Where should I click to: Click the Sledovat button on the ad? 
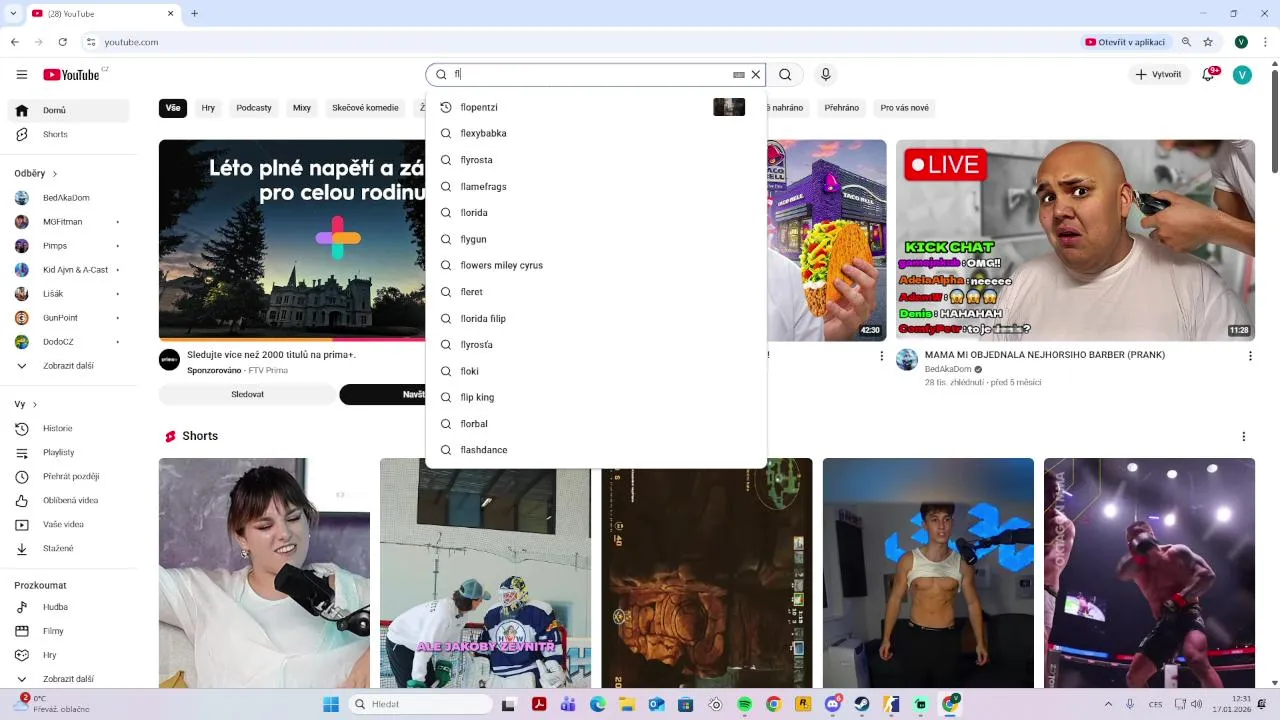247,394
